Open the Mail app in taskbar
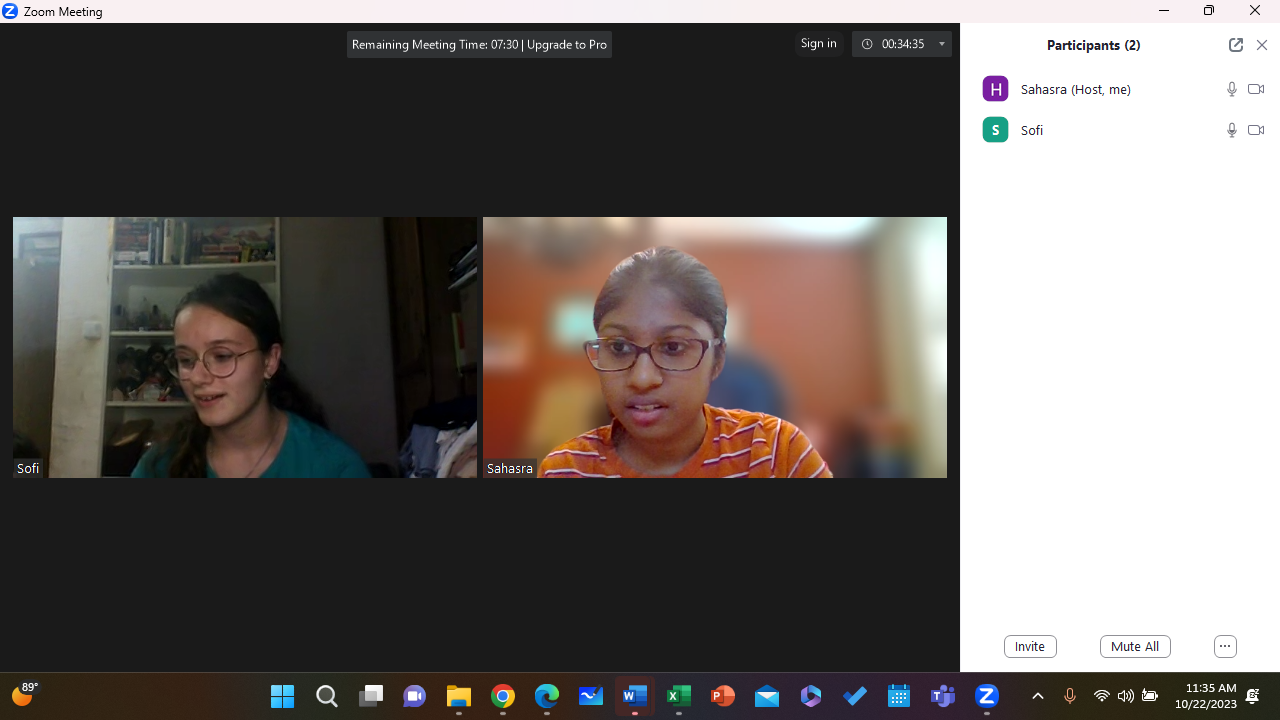1280x720 pixels. pyautogui.click(x=767, y=696)
